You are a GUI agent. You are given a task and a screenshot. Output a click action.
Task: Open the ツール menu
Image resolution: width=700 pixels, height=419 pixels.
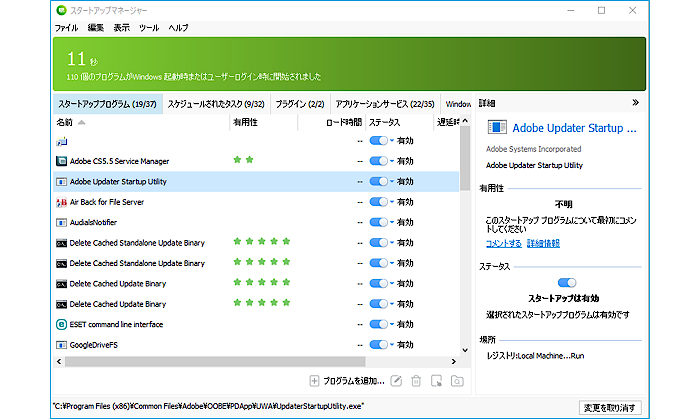coord(149,28)
